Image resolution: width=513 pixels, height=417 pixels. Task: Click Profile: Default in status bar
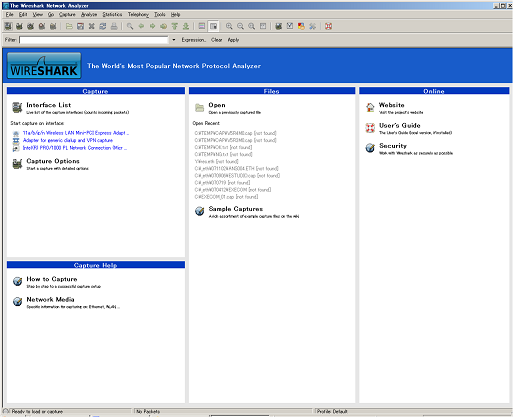[x=332, y=412]
